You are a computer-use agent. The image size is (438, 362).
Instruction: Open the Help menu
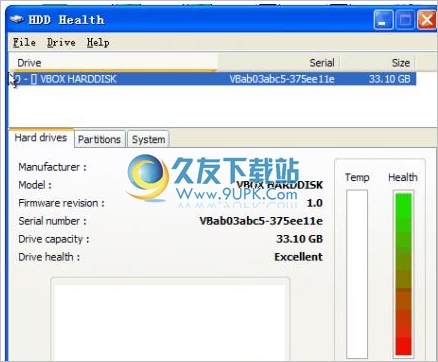click(98, 43)
